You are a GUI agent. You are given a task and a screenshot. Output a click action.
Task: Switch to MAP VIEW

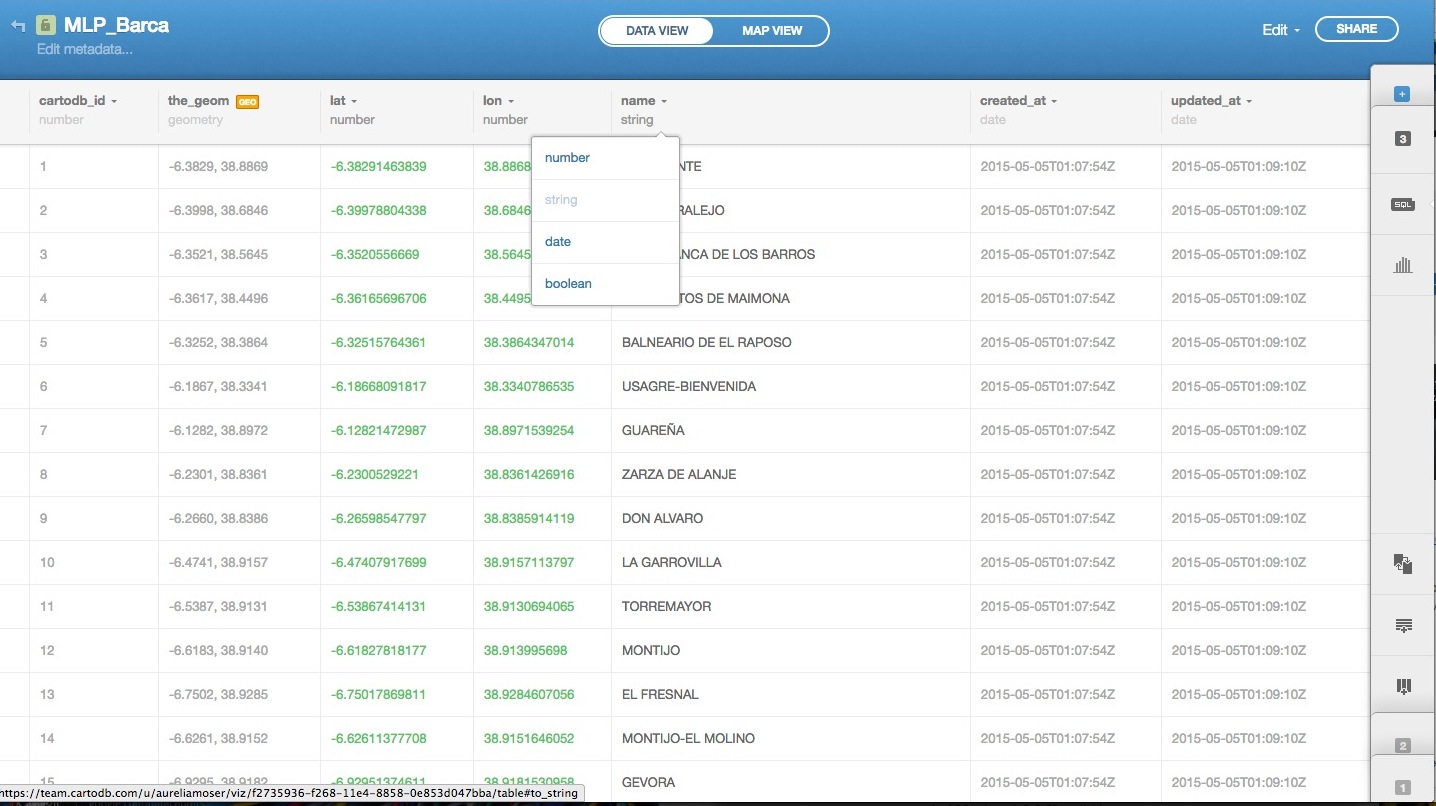(772, 31)
